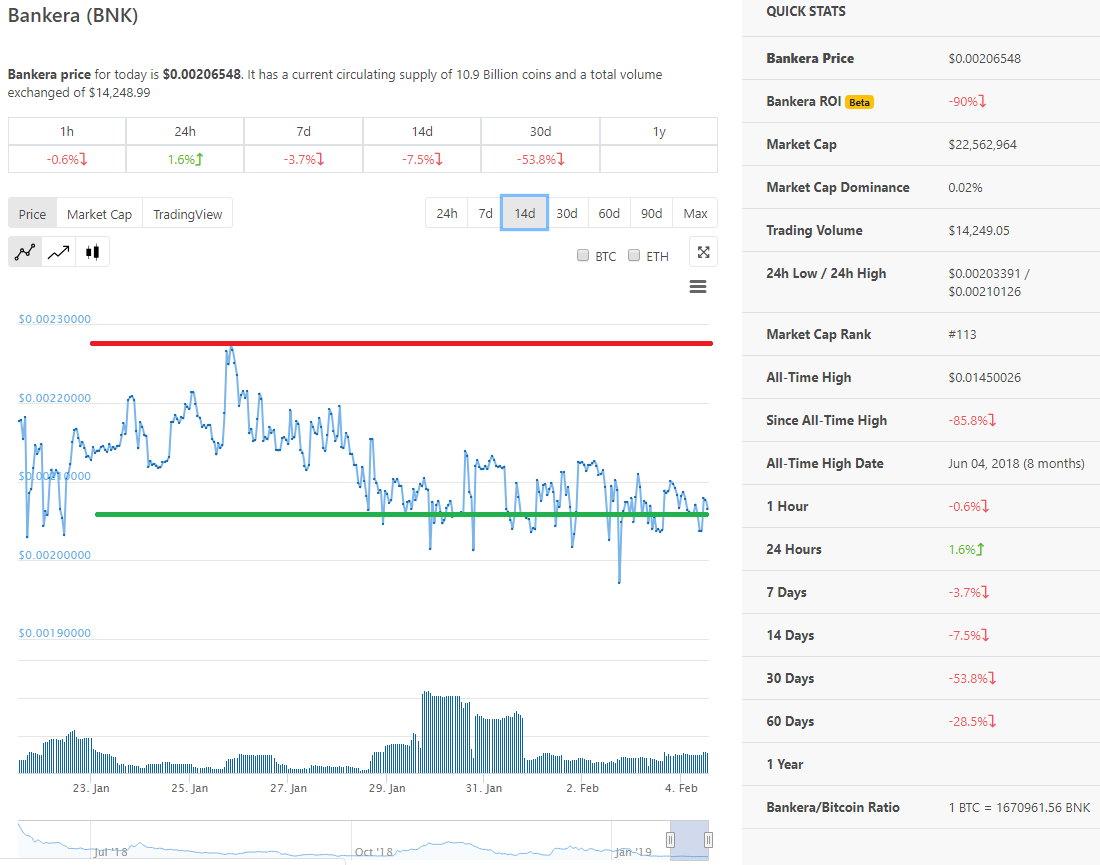Grab the right navigator range handle
This screenshot has height=865, width=1100.
709,840
